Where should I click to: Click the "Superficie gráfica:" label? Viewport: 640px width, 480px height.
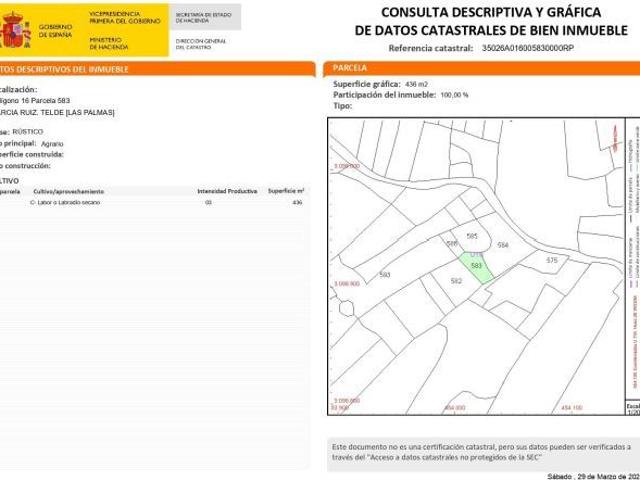(x=367, y=84)
